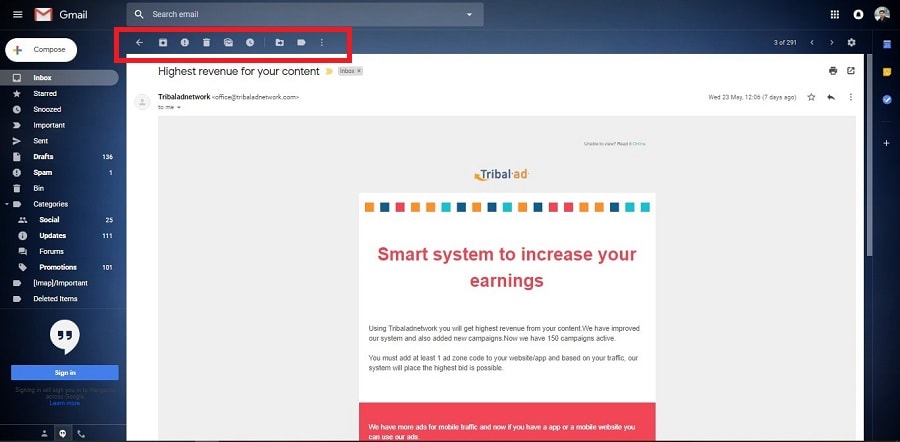The height and width of the screenshot is (442, 900).
Task: Report this email as spam
Action: [x=184, y=42]
